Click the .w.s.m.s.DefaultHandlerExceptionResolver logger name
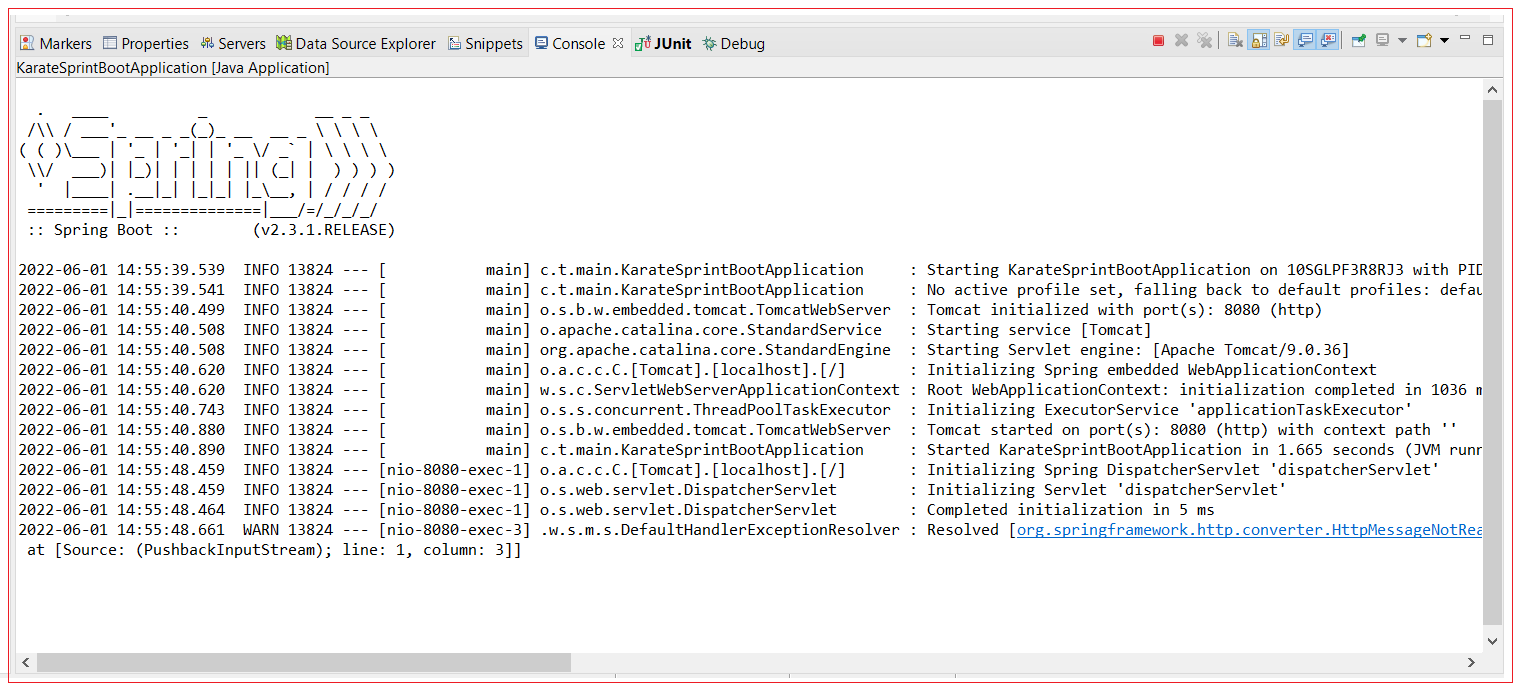 [720, 529]
